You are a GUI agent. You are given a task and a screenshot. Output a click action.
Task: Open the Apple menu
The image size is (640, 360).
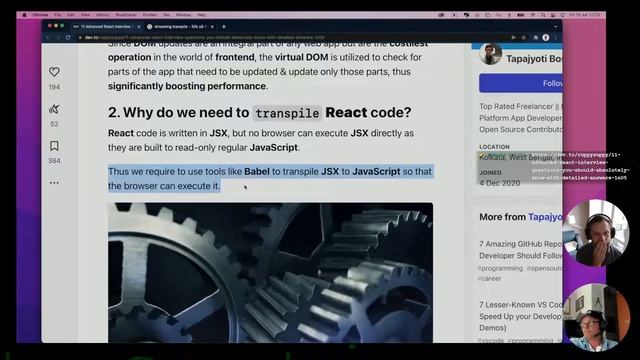24,15
